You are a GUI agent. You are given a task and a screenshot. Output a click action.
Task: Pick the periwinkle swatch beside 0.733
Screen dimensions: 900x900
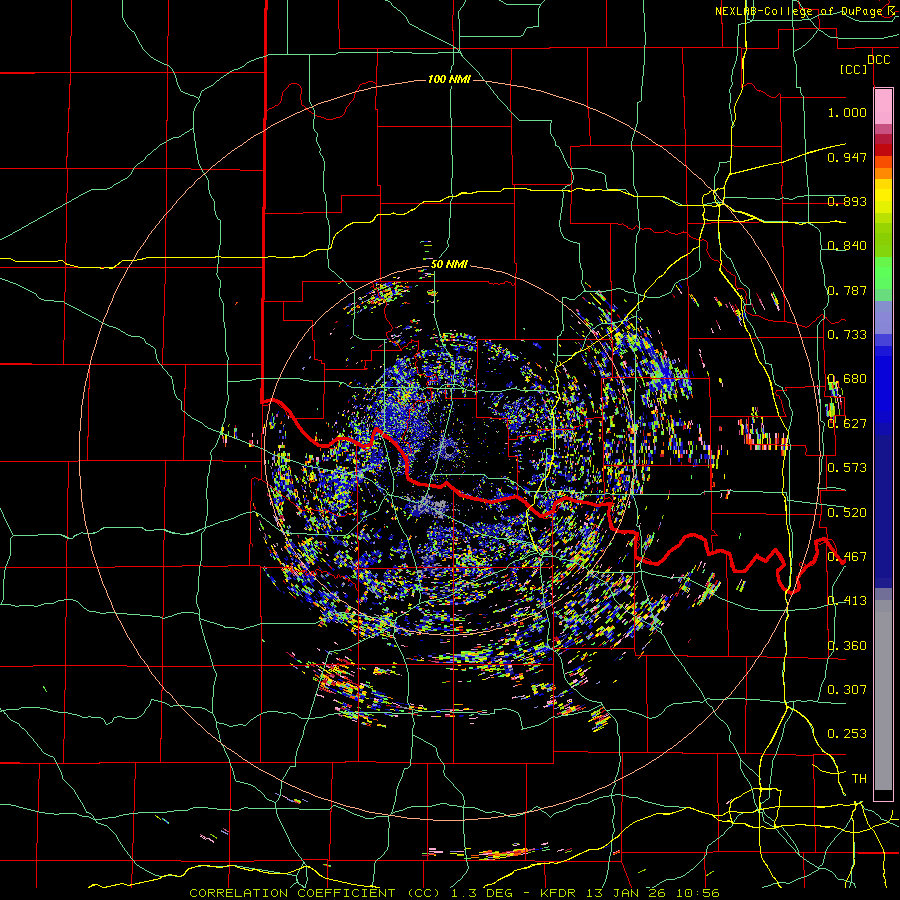[883, 318]
